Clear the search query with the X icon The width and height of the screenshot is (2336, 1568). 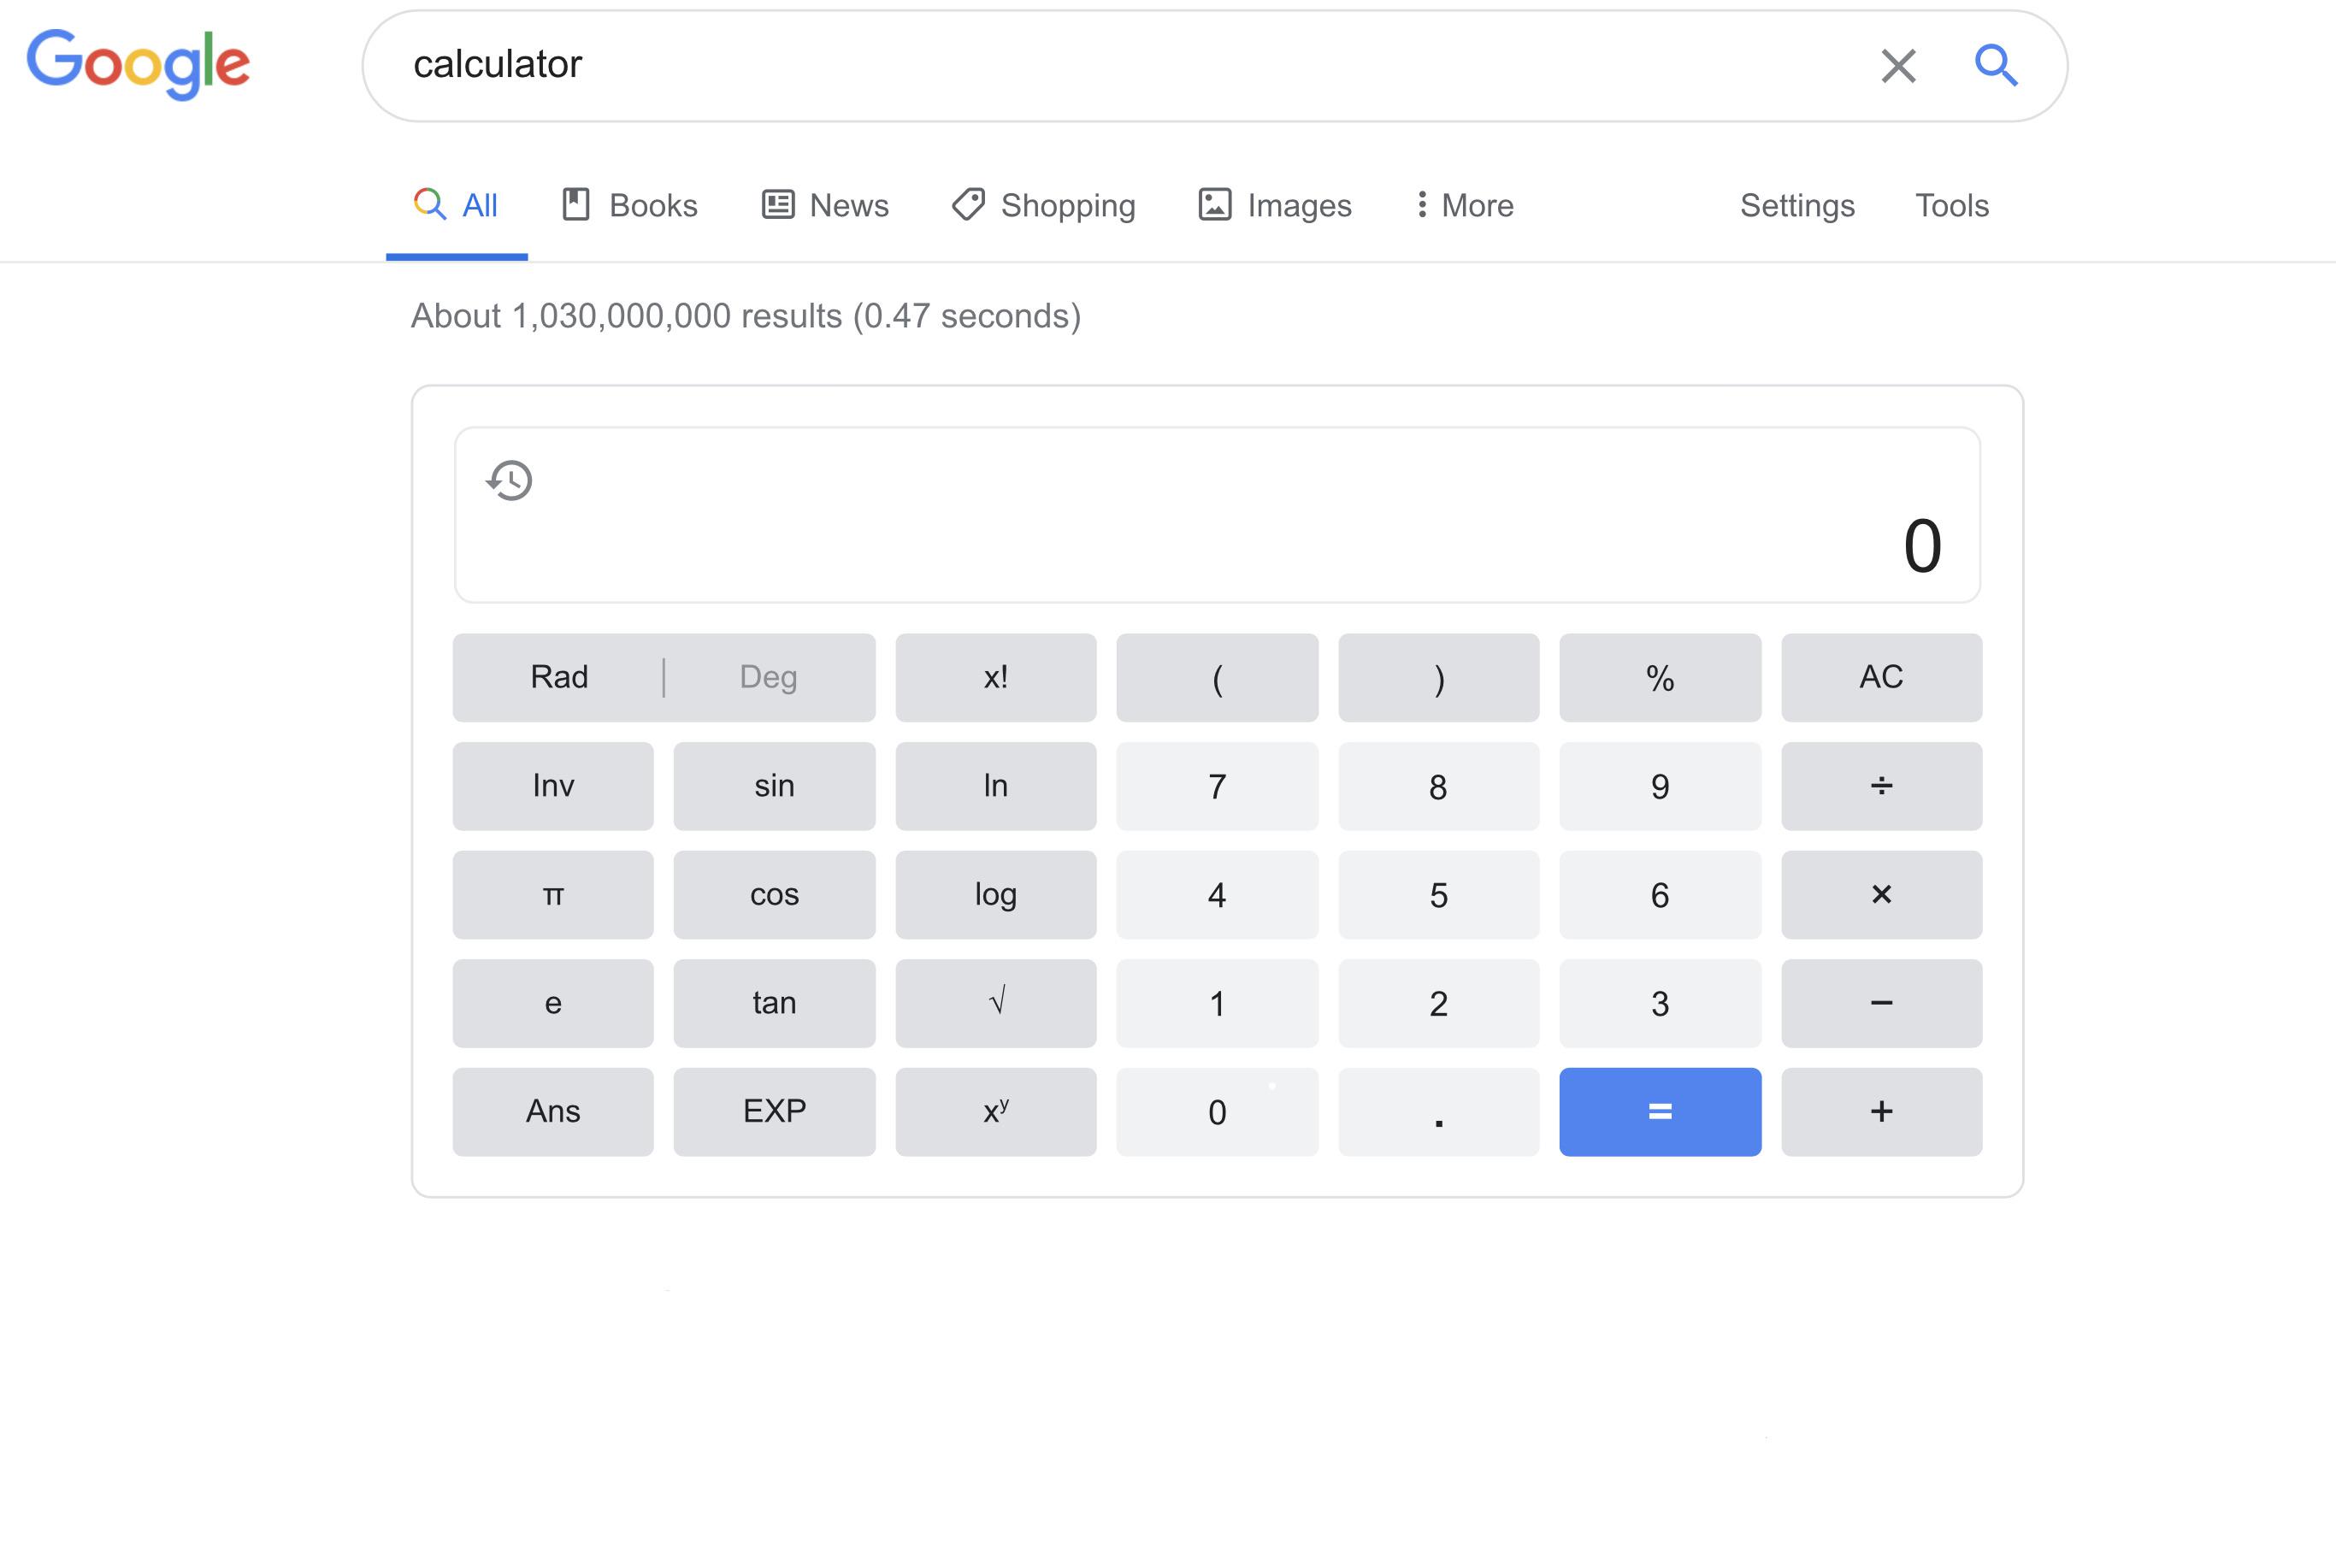(x=1897, y=64)
